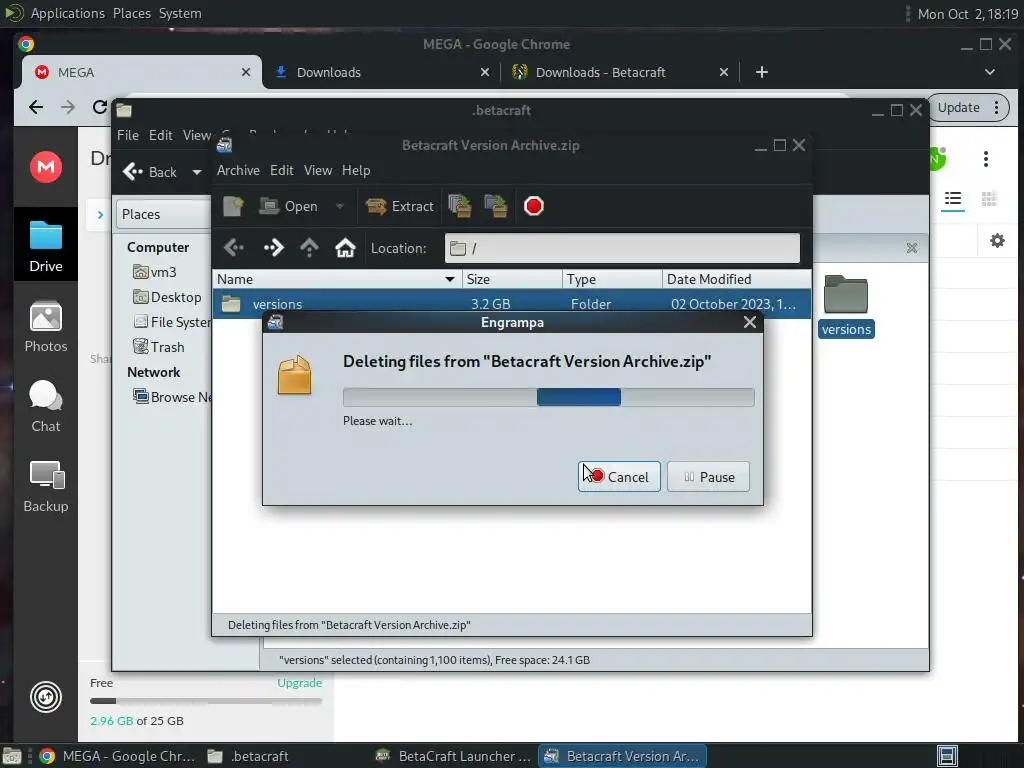Open the Places menu in top panel
Image resolution: width=1024 pixels, height=768 pixels.
point(131,13)
